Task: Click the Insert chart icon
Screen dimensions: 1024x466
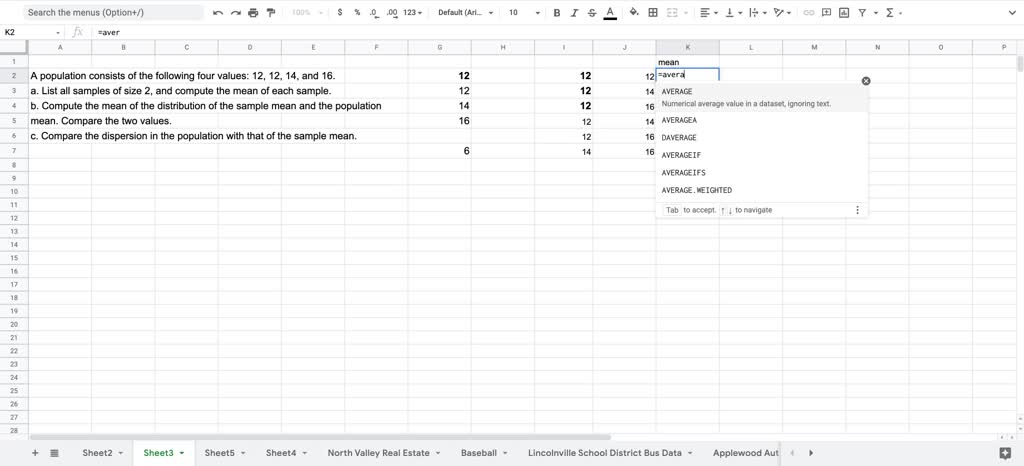Action: [x=844, y=13]
